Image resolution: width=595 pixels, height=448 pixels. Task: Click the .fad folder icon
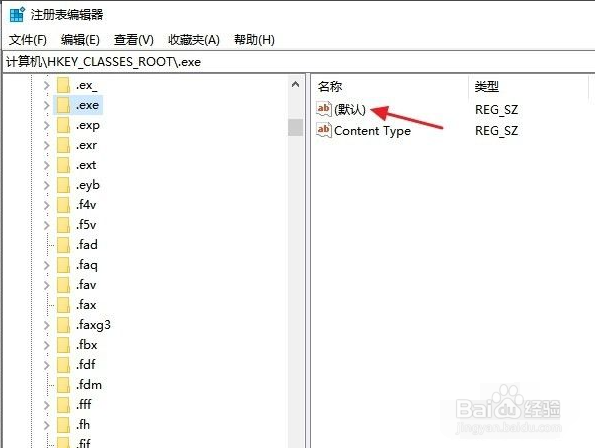pos(63,245)
